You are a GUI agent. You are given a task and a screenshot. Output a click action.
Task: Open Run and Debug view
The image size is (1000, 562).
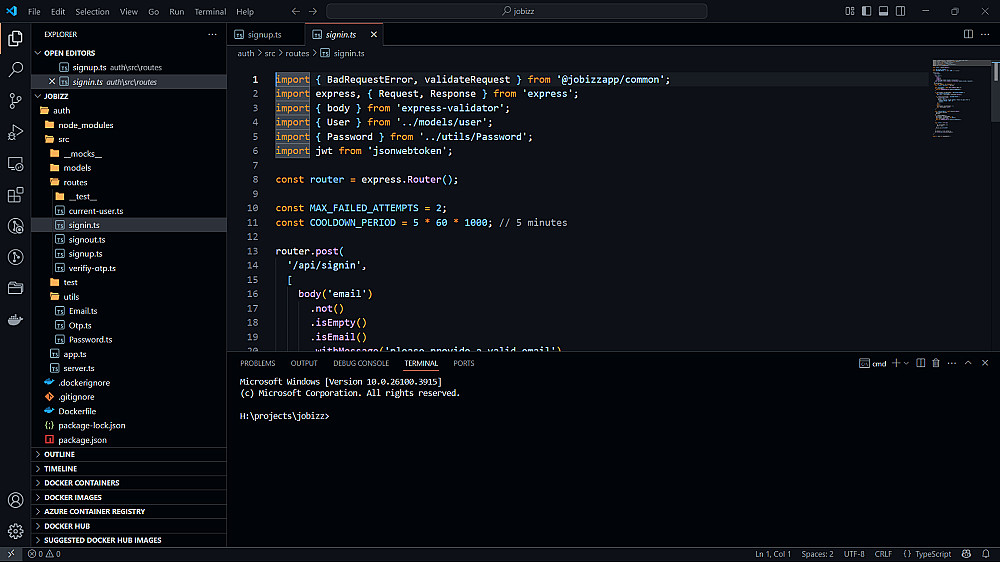point(15,132)
